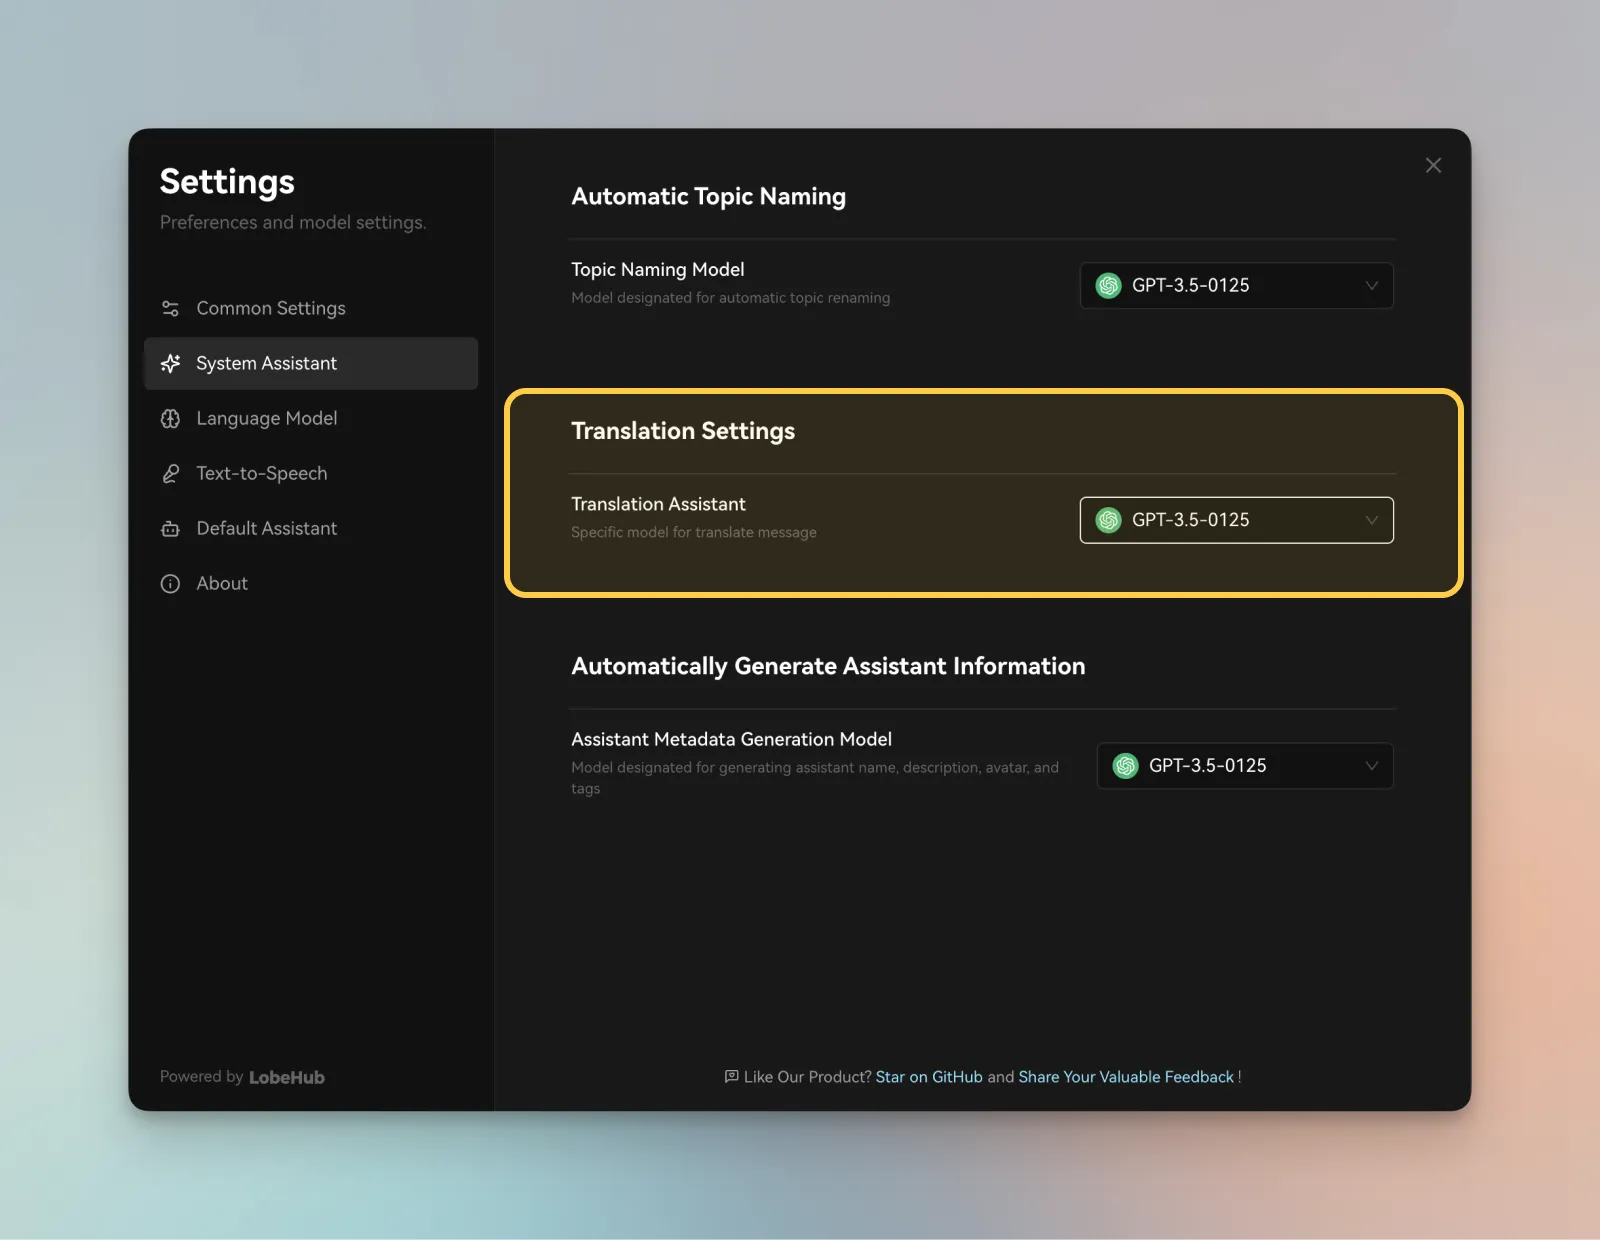The width and height of the screenshot is (1600, 1240).
Task: Switch to the Language Model section
Action: pos(266,418)
